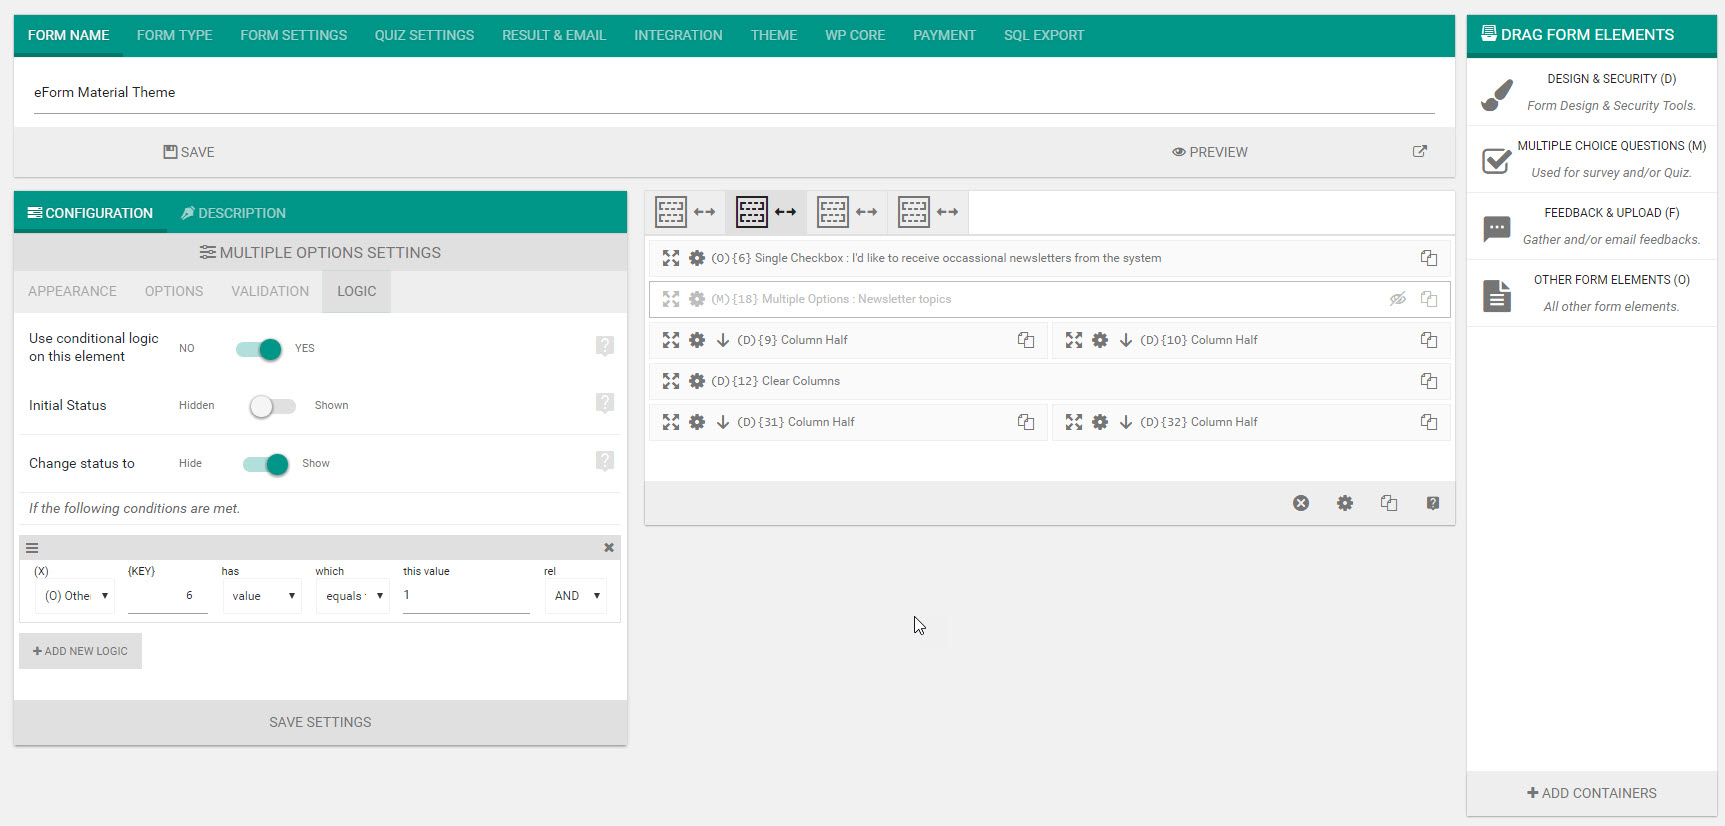Click Save Settings button

tap(320, 722)
